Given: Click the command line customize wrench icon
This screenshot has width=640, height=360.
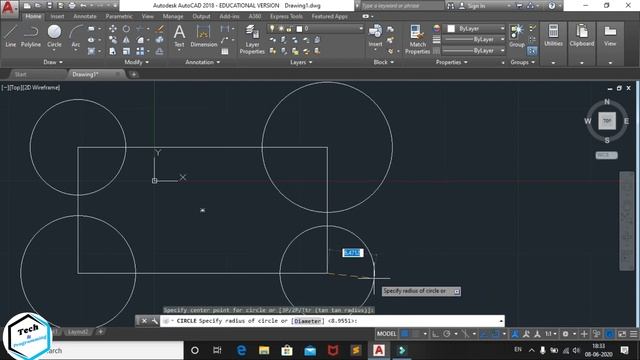Looking at the screenshot, I should (x=155, y=321).
